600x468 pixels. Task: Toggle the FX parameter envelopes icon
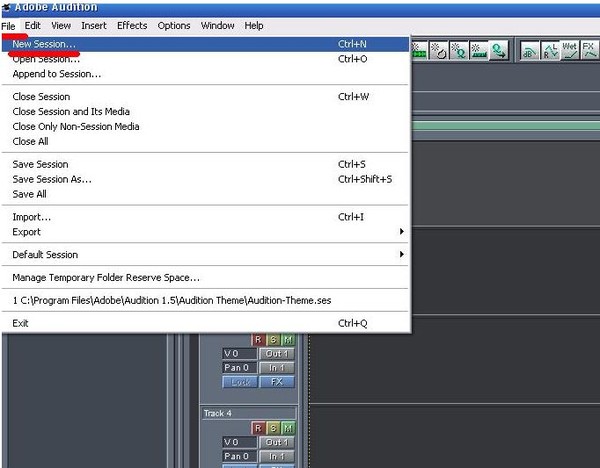590,51
